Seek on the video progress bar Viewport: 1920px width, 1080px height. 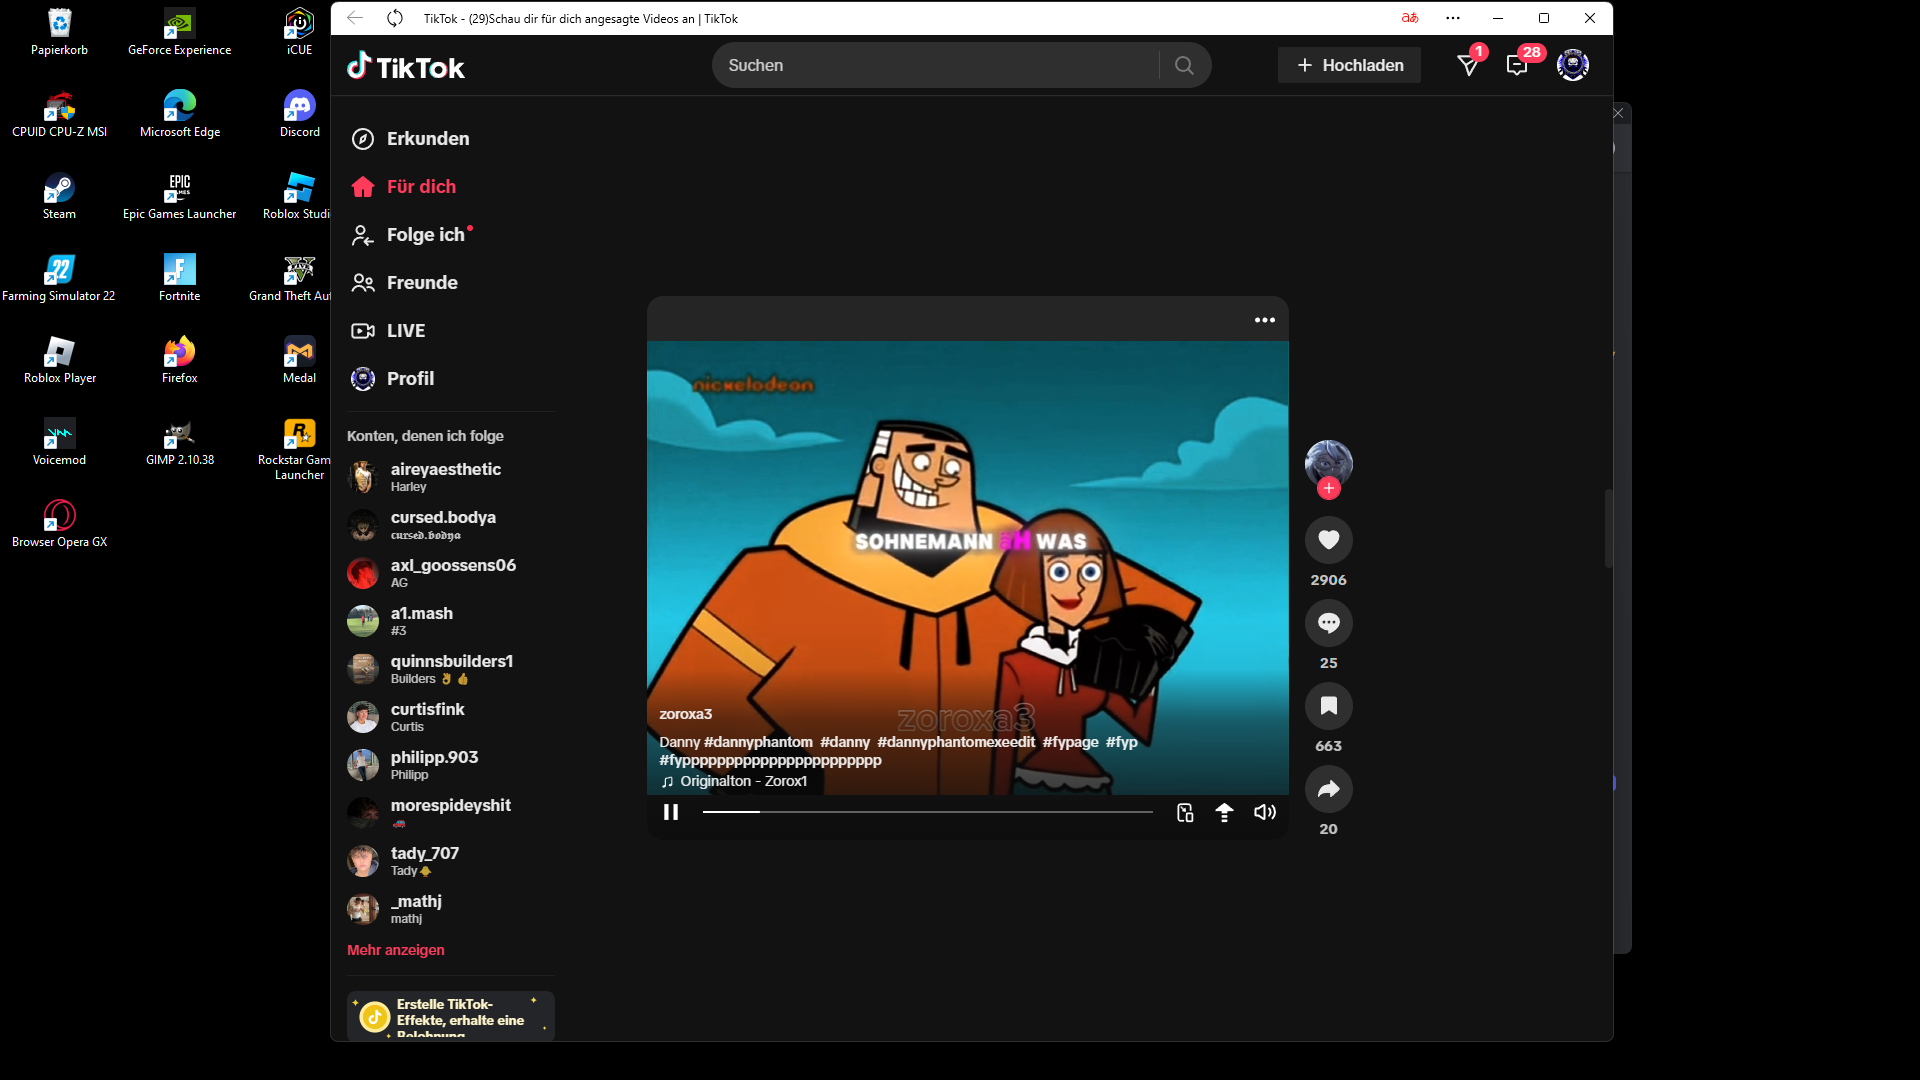[x=928, y=812]
